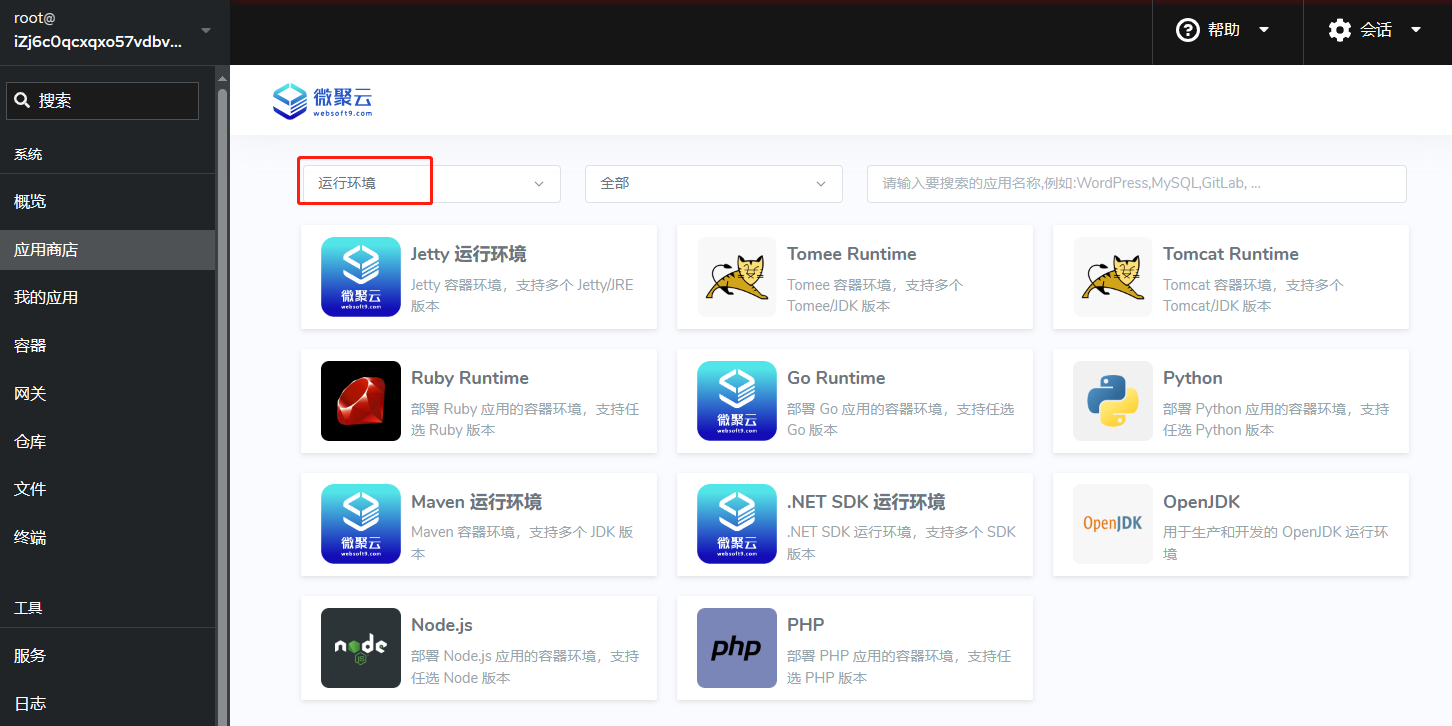Open the Maven 运行环境 title link
Screen dimensions: 1452x726
coord(476,502)
